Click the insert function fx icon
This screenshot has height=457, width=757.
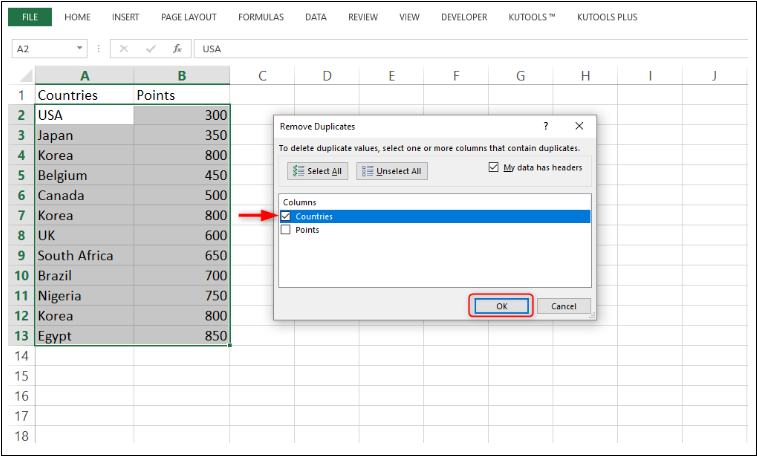tap(177, 48)
